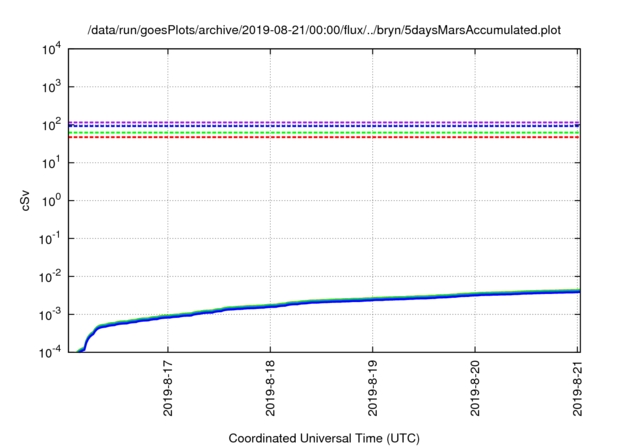Click the plot file path title
This screenshot has height=448, width=640.
[x=324, y=30]
